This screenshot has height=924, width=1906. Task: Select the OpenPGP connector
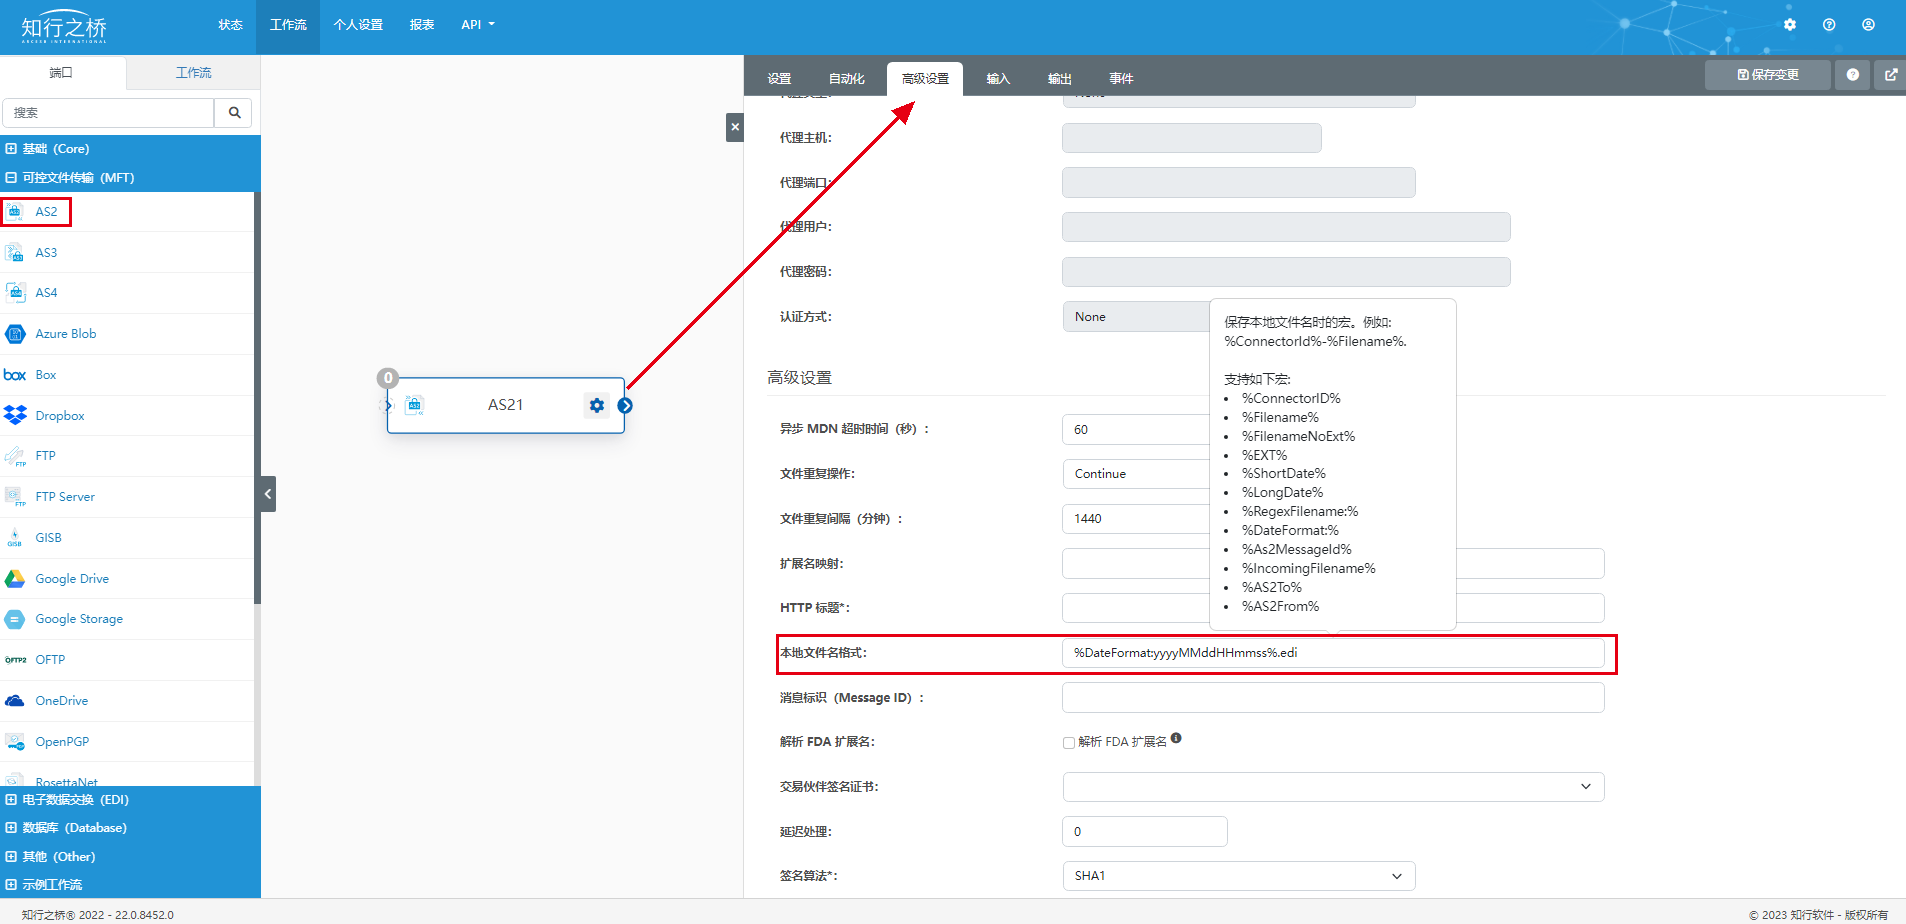pos(128,742)
